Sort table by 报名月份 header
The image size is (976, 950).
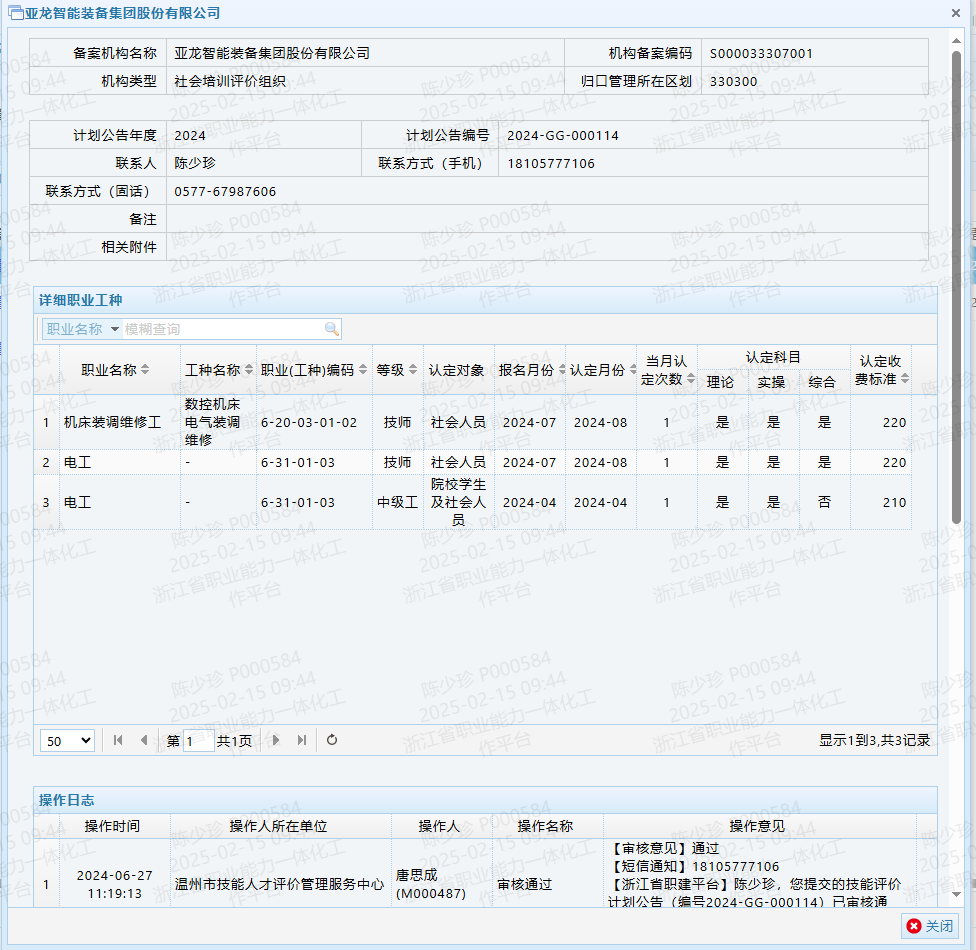click(x=527, y=370)
